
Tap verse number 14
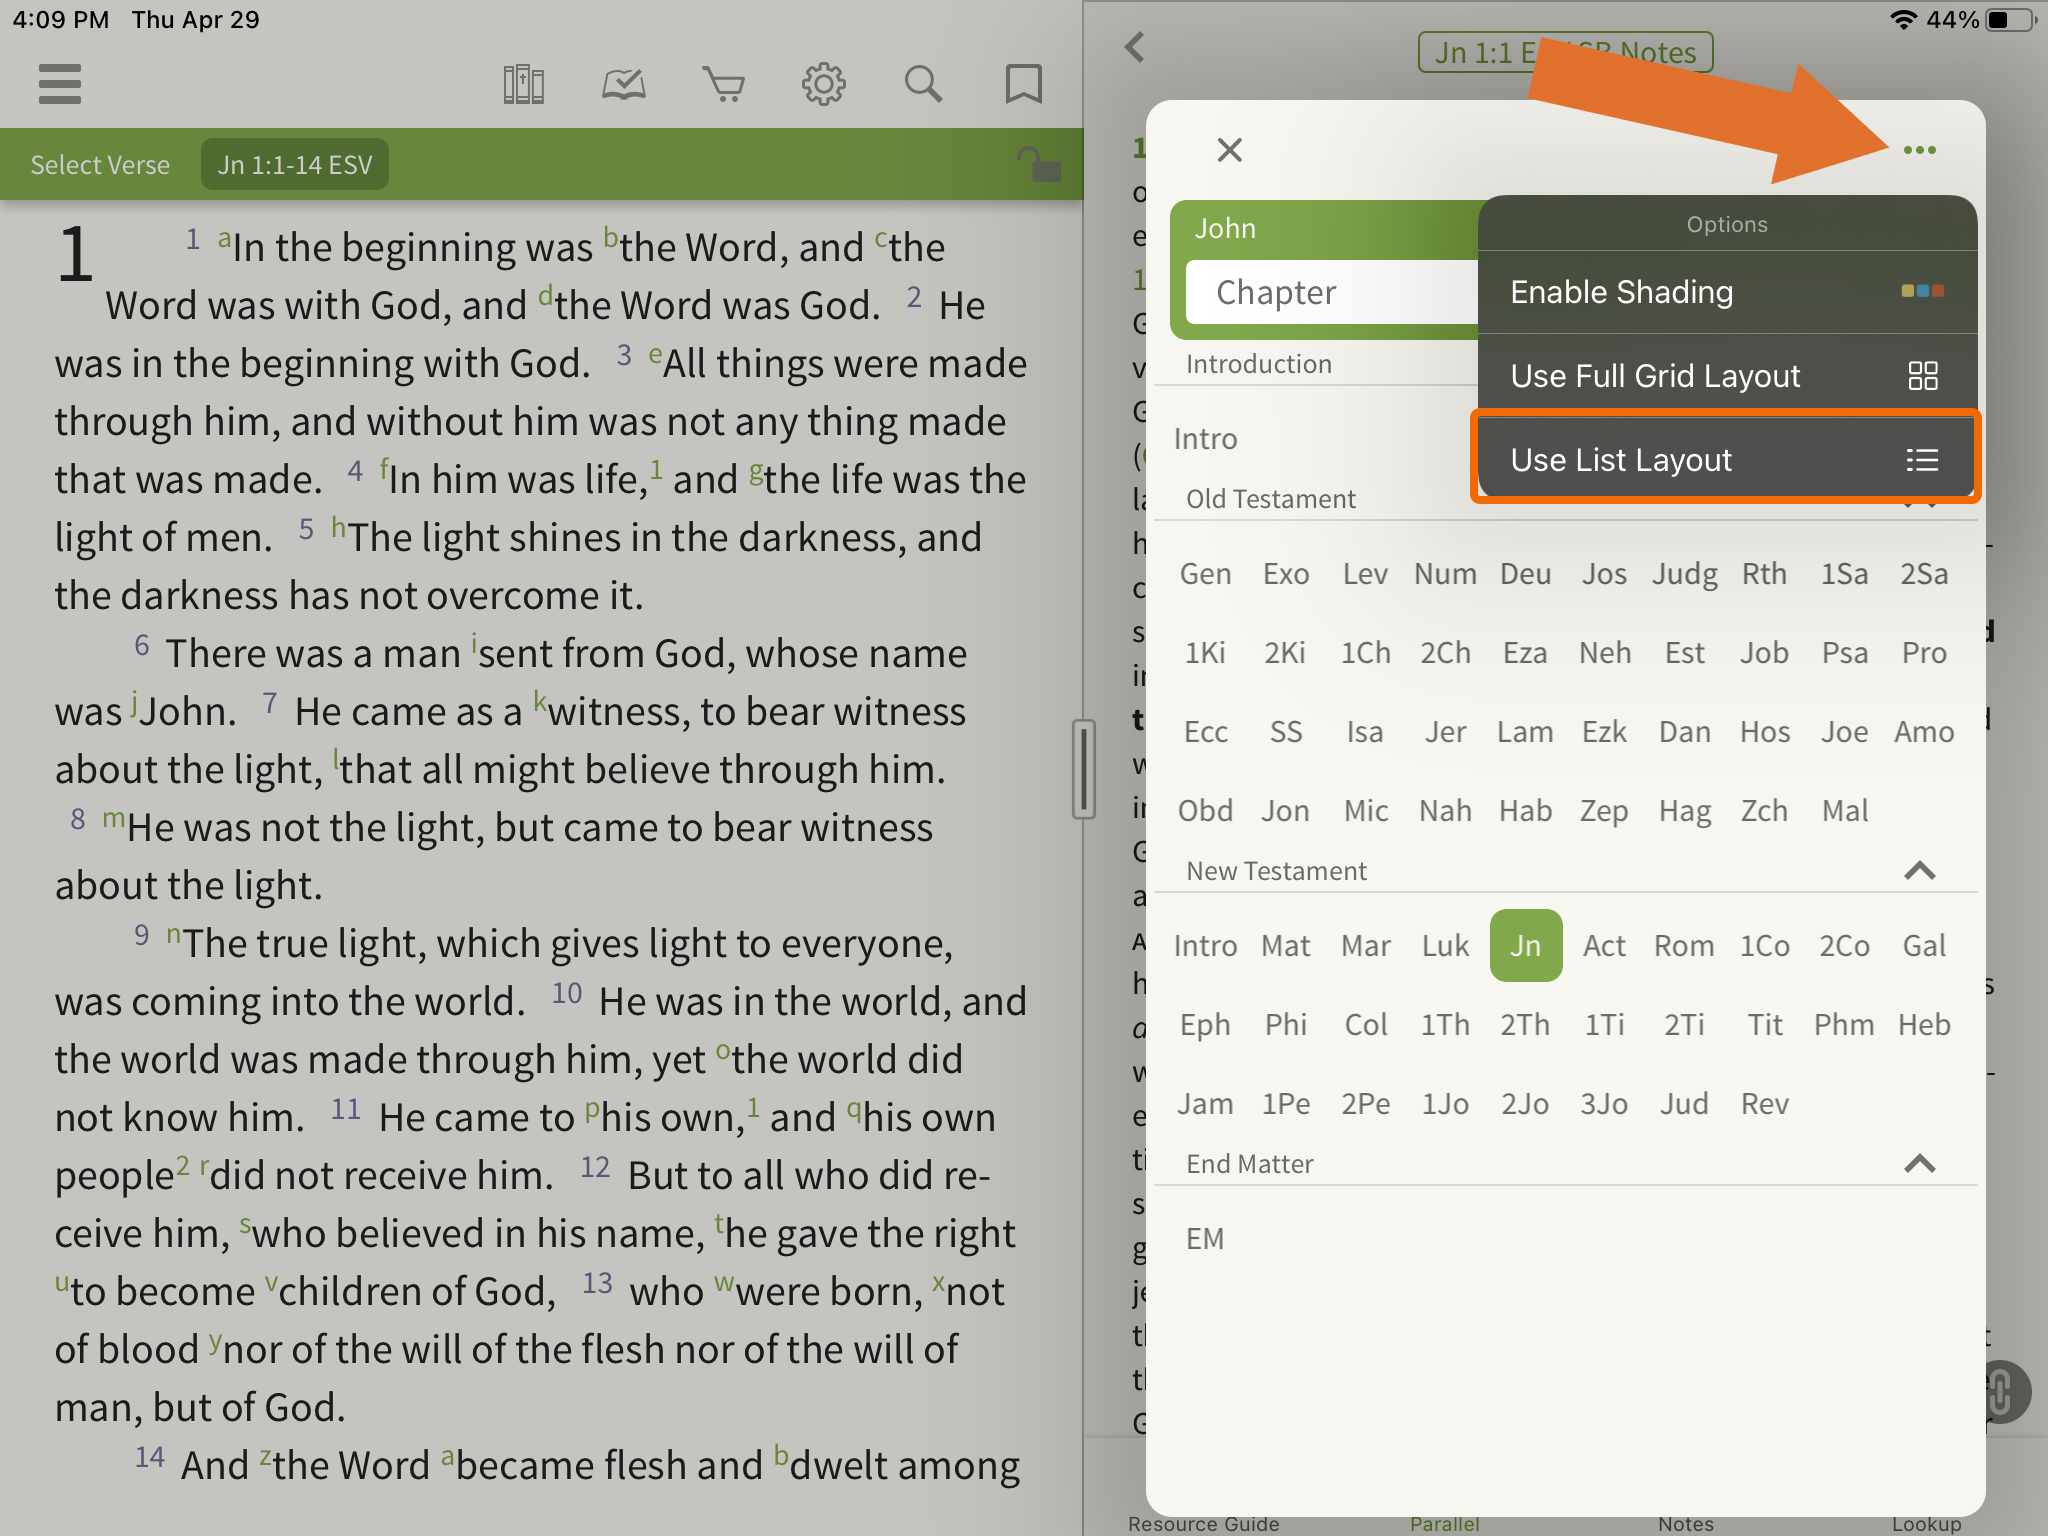pos(150,1457)
